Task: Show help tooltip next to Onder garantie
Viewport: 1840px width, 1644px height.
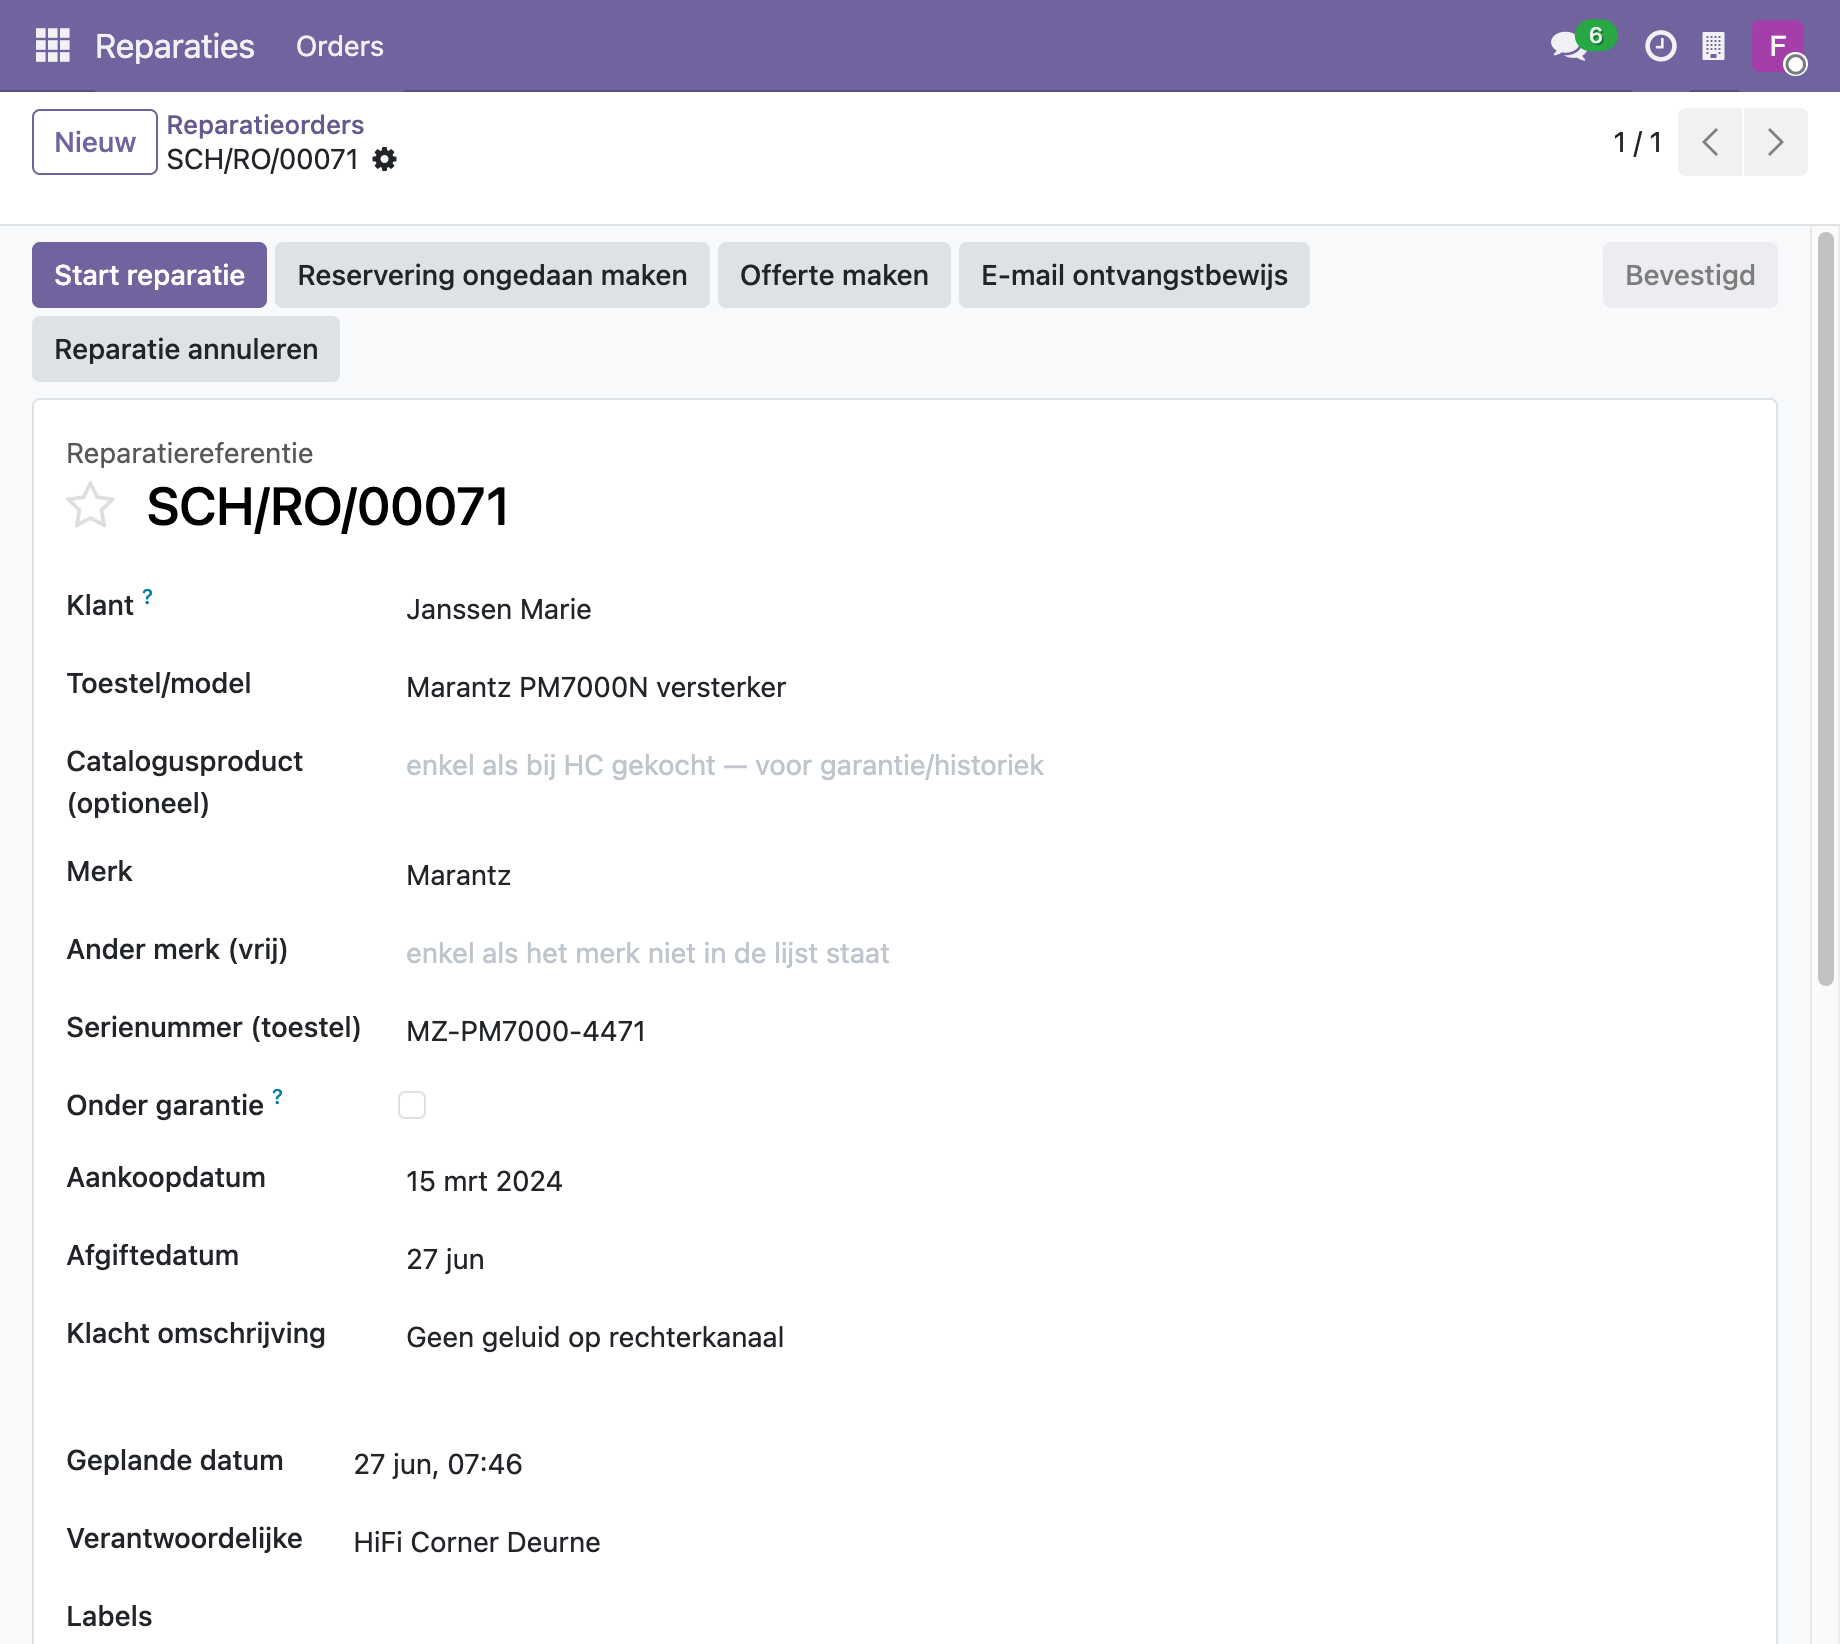Action: pos(277,1096)
